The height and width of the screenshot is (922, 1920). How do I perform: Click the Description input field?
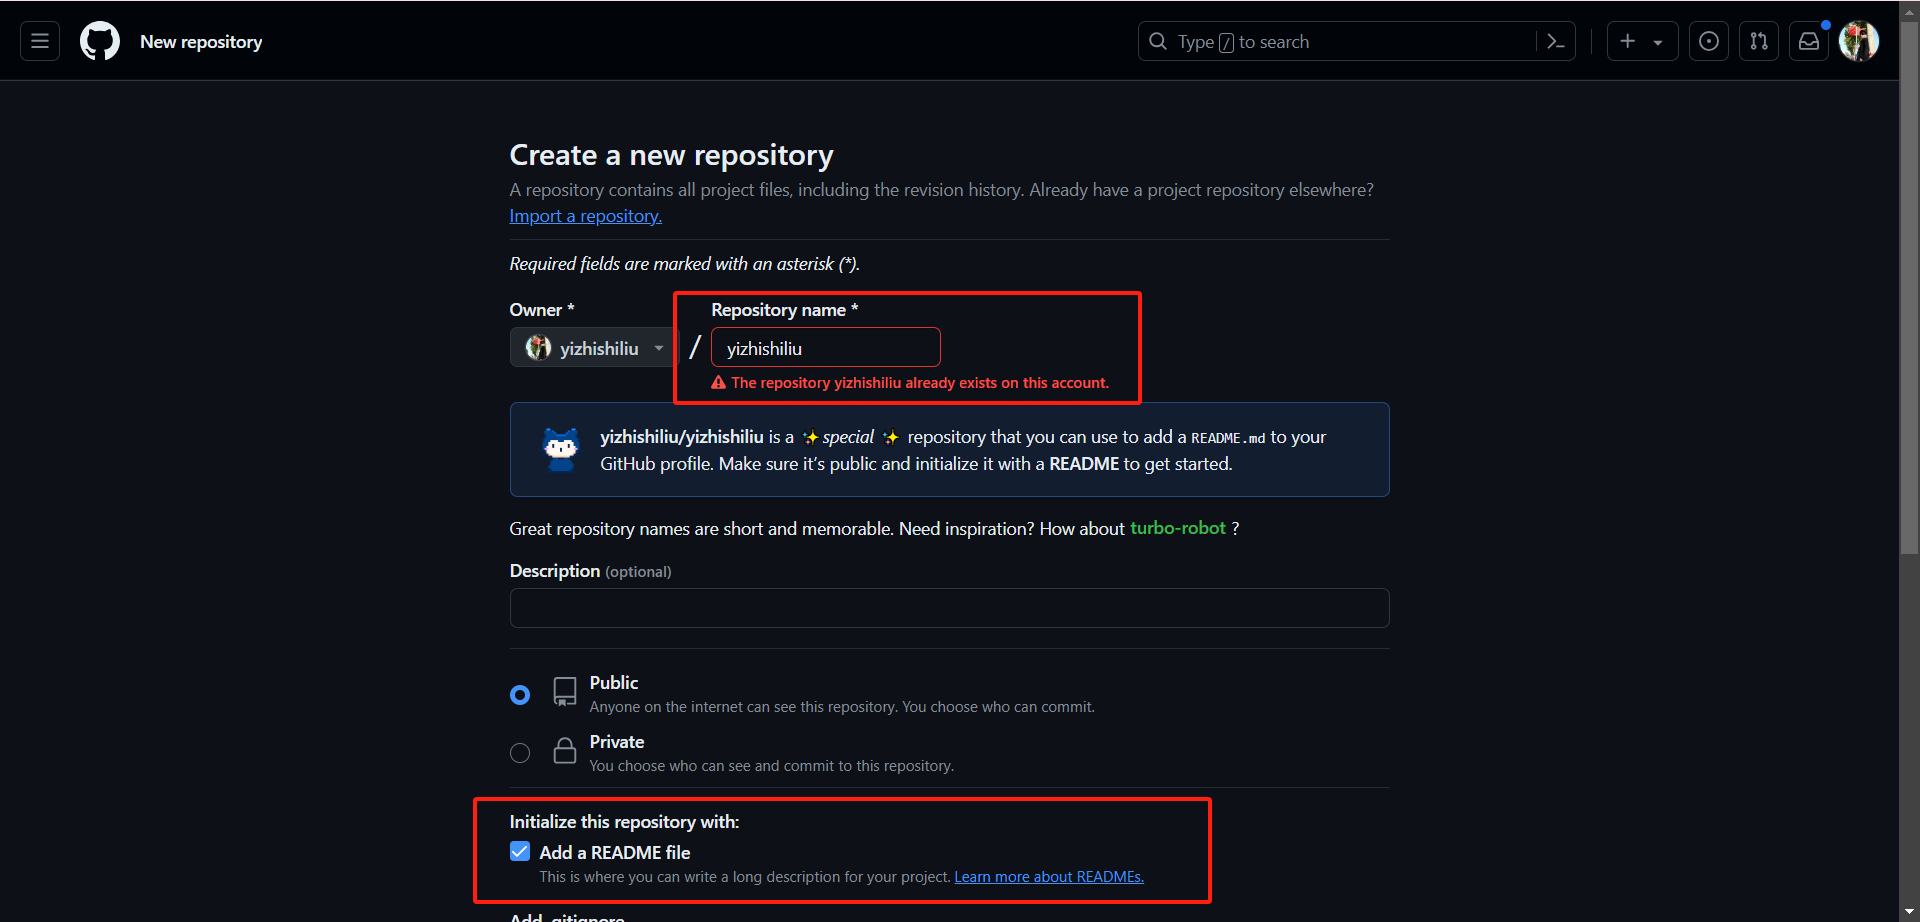[x=949, y=608]
